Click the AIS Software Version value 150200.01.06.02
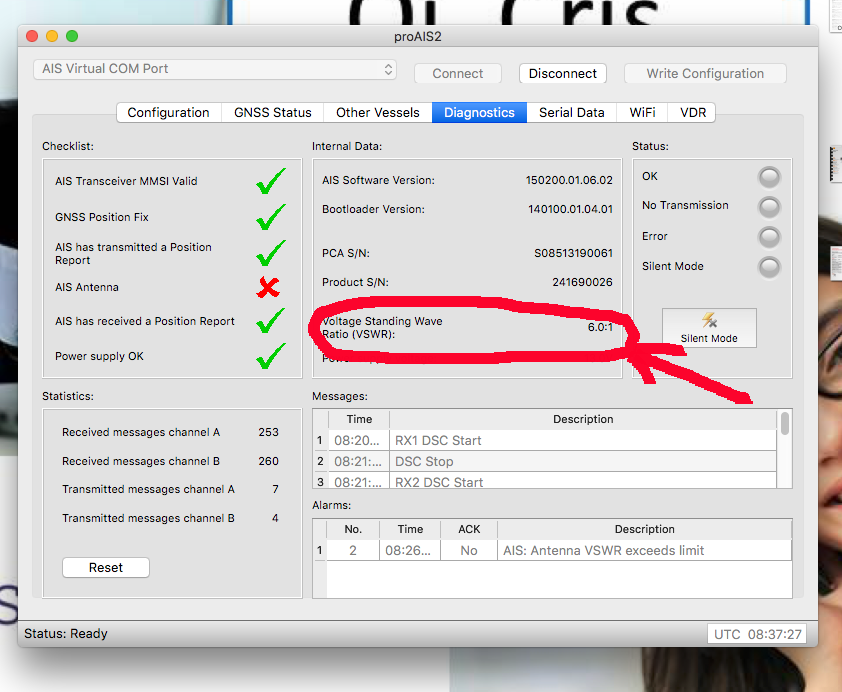 pyautogui.click(x=569, y=180)
